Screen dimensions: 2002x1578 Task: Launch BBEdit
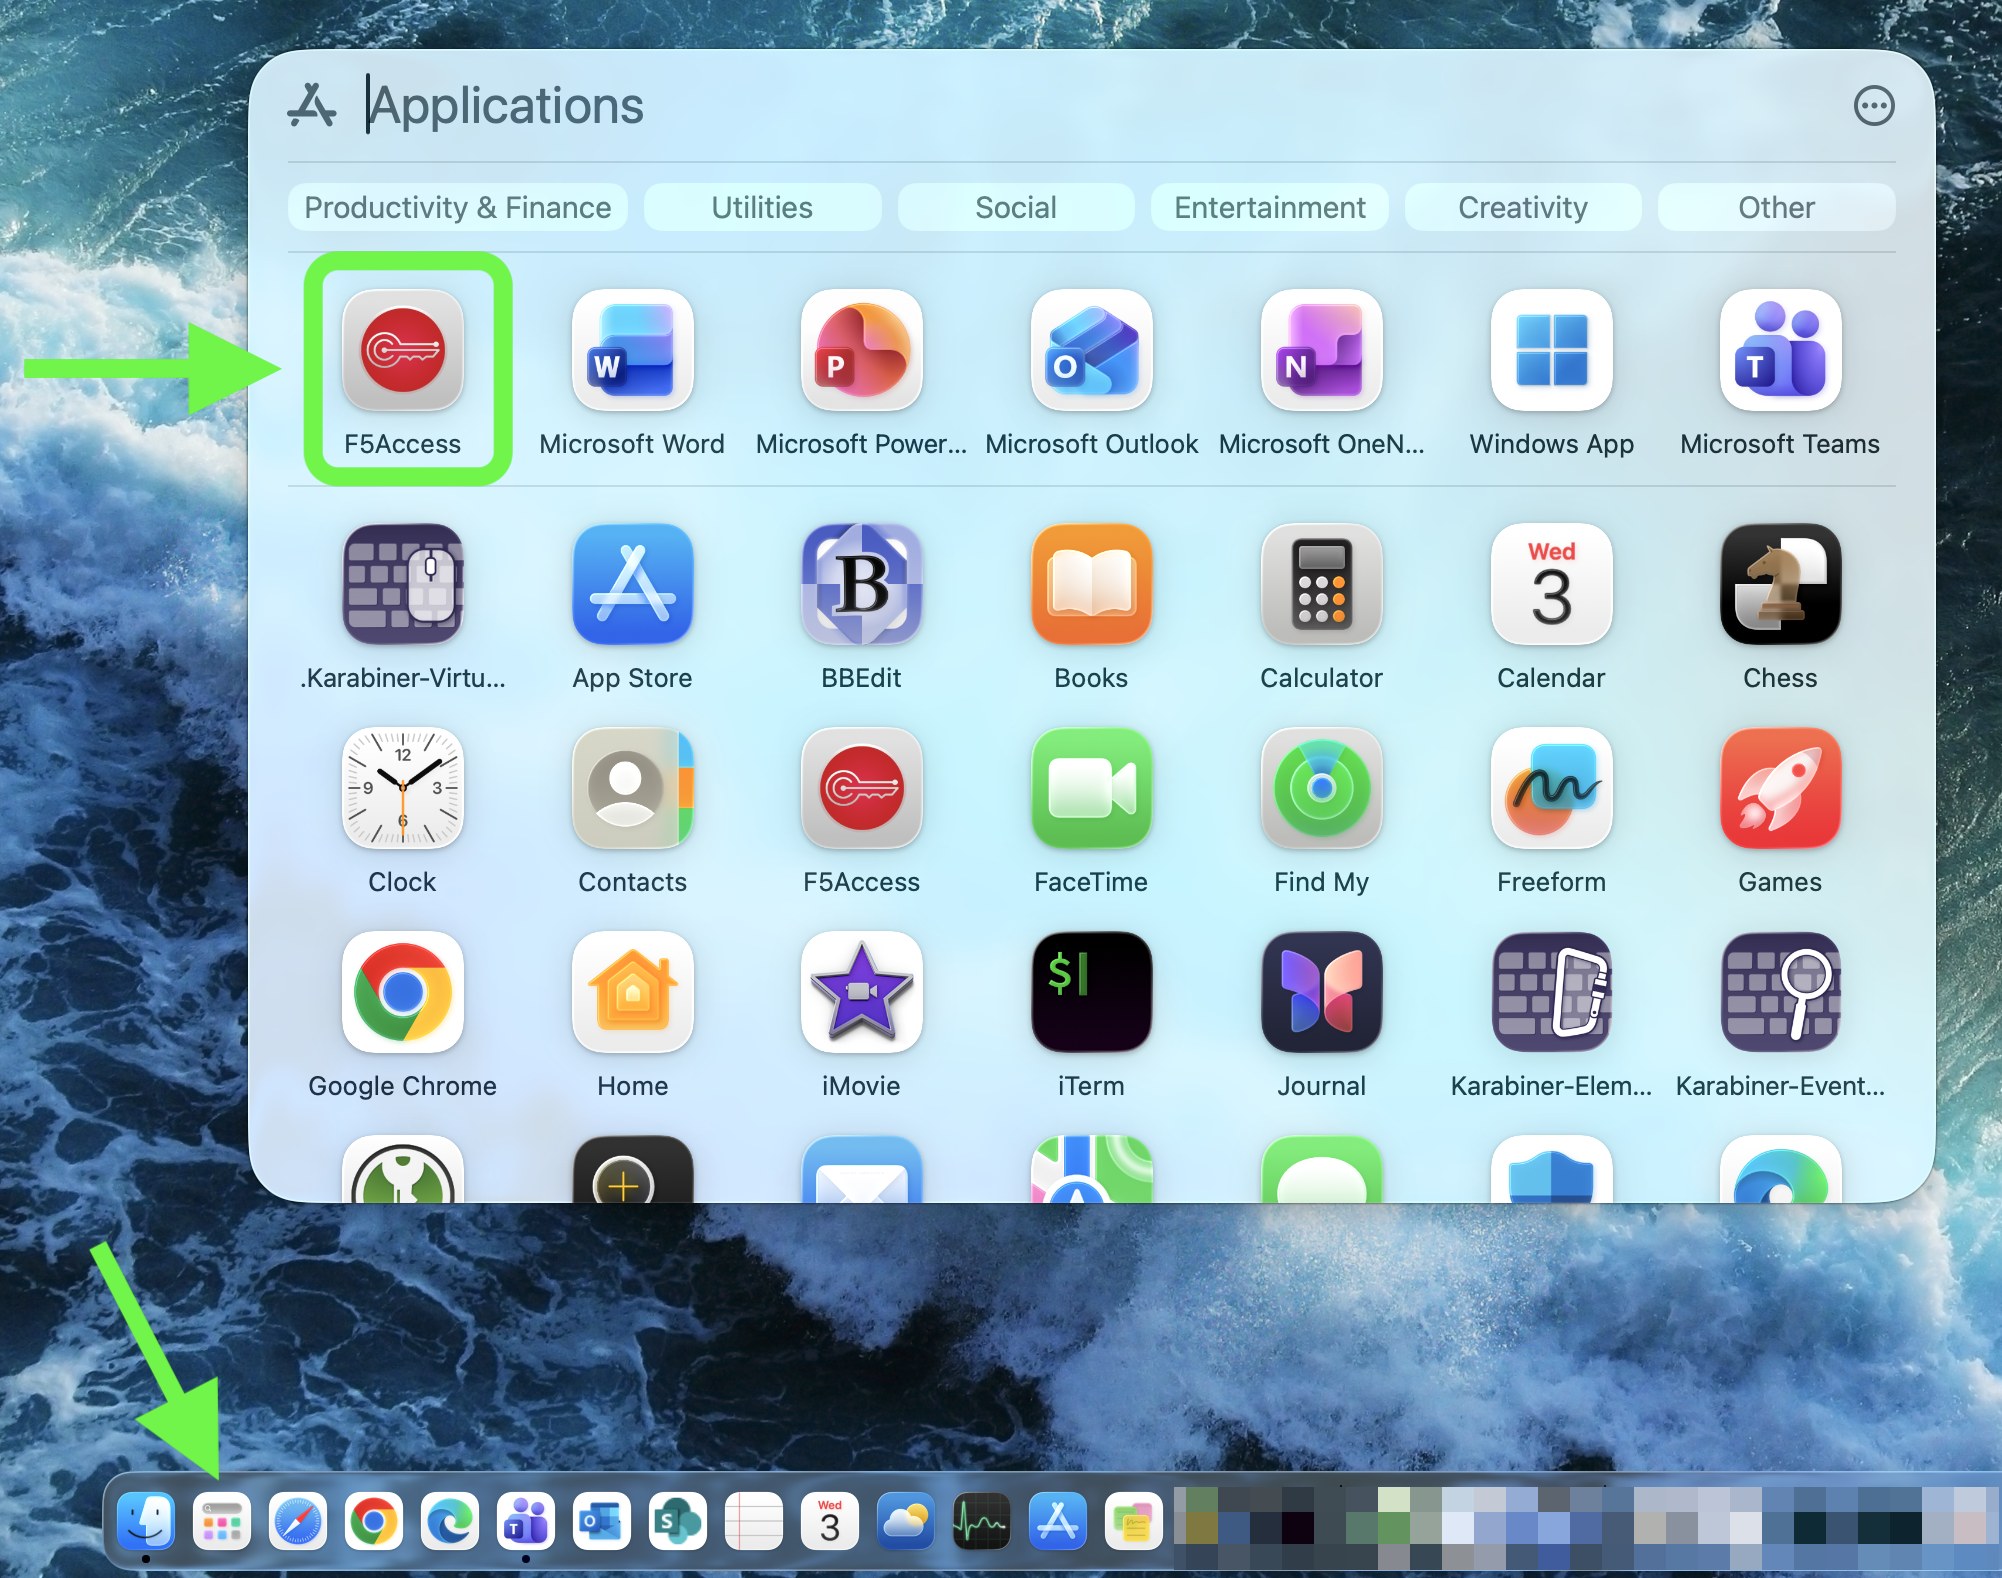click(862, 584)
